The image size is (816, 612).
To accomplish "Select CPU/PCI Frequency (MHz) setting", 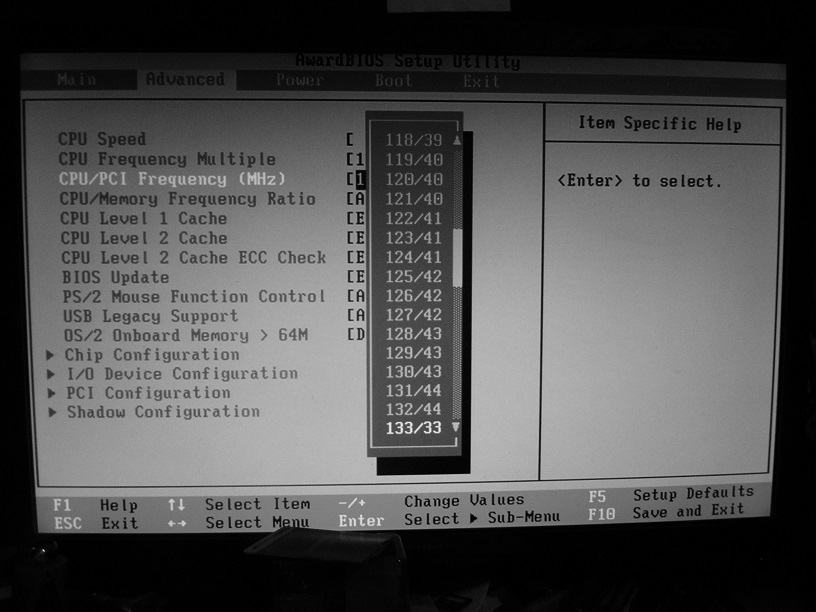I will coord(172,178).
